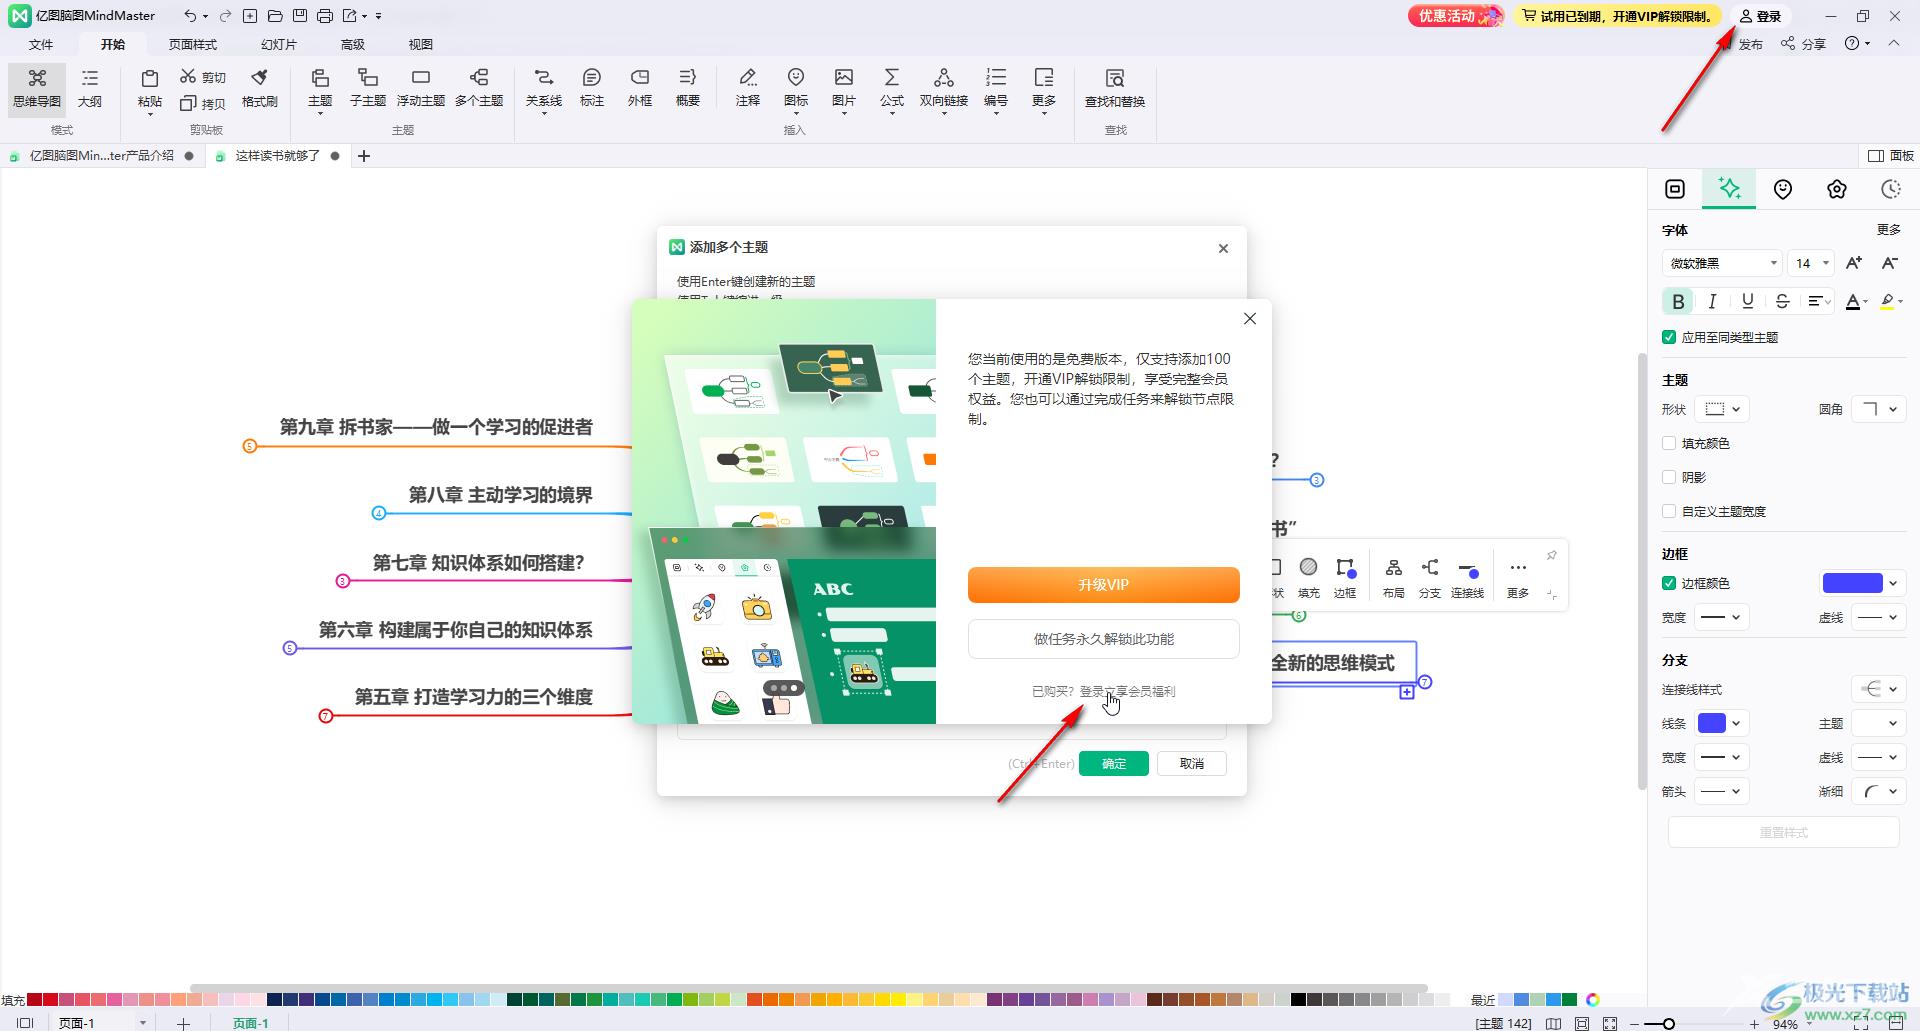The height and width of the screenshot is (1031, 1920).
Task: Add an 外框 boundary frame
Action: point(640,88)
